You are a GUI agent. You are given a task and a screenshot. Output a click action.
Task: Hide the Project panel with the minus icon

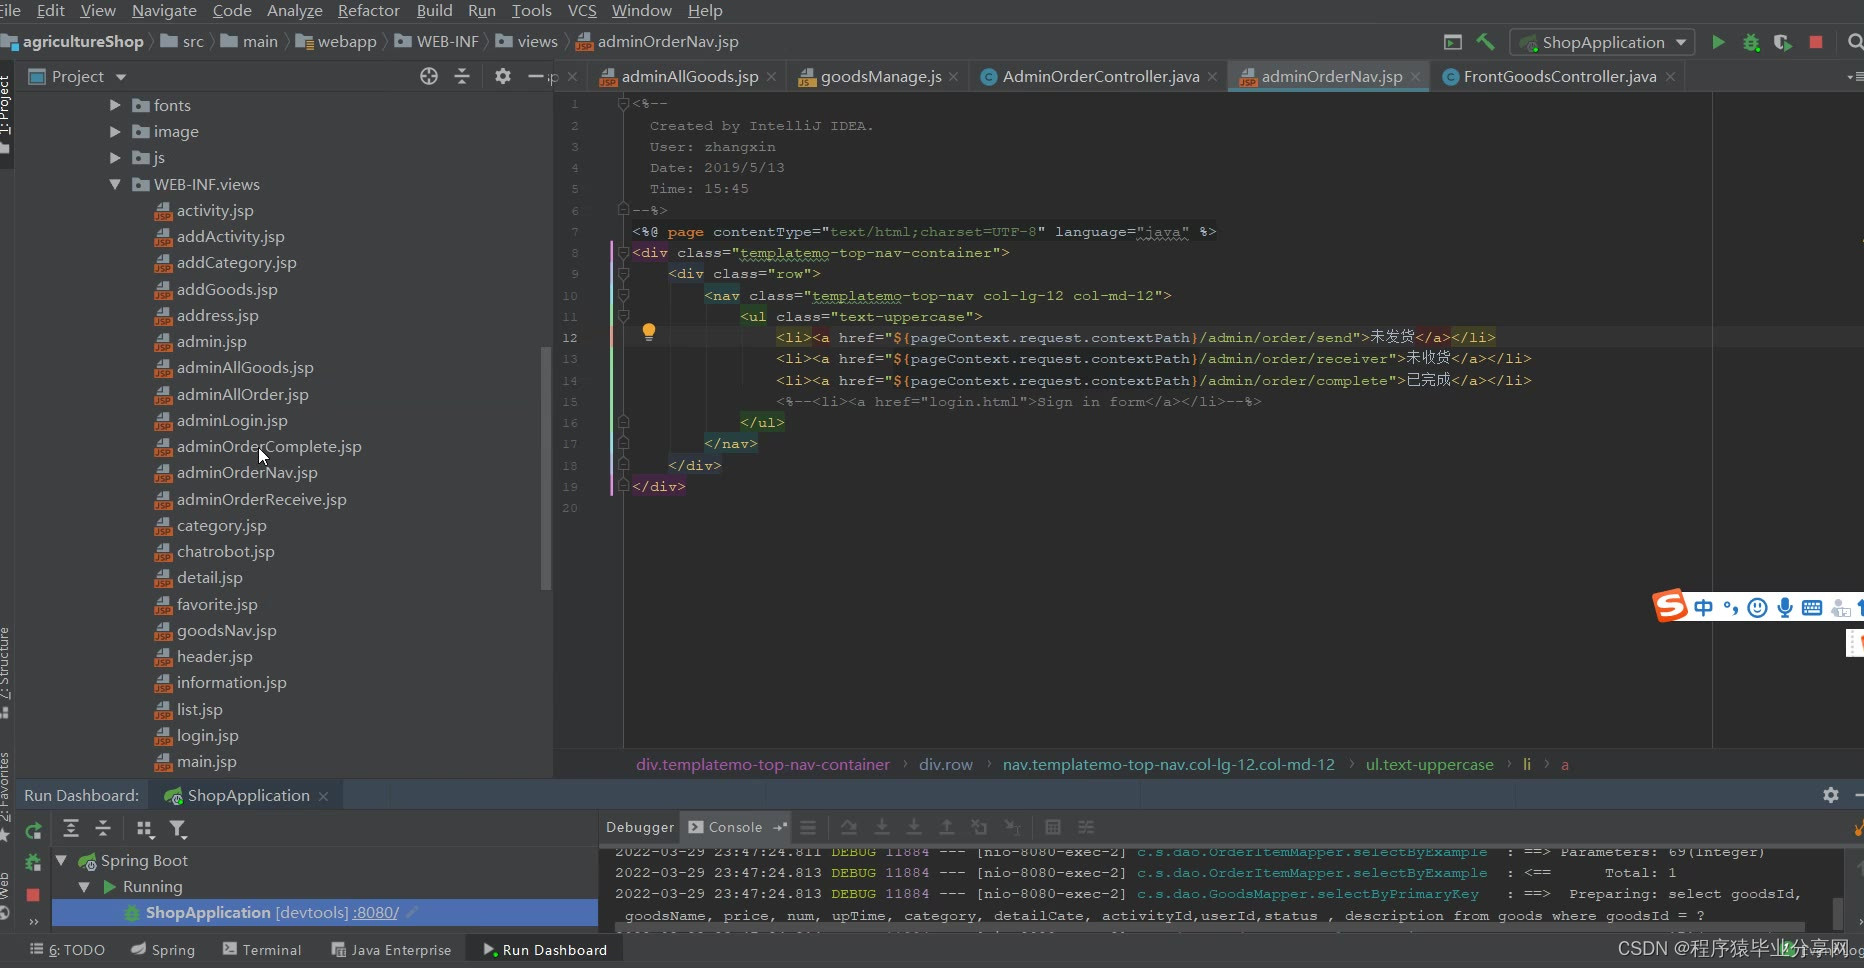click(x=536, y=76)
